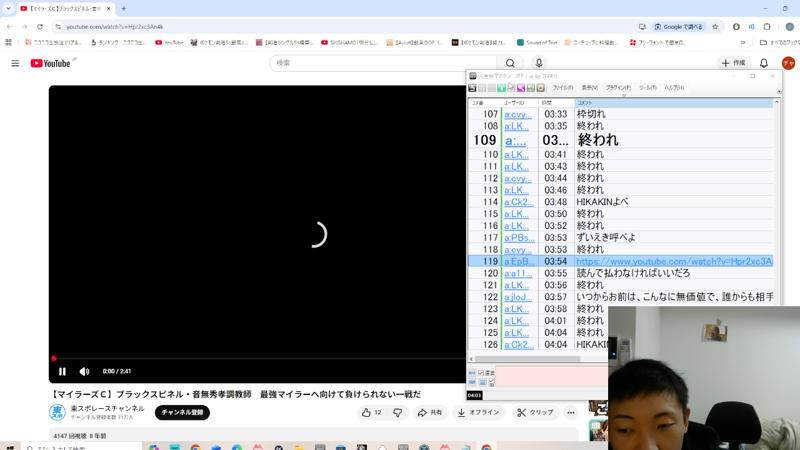Image resolution: width=800 pixels, height=450 pixels.
Task: Open the Help menu in comment viewer
Action: 673,88
